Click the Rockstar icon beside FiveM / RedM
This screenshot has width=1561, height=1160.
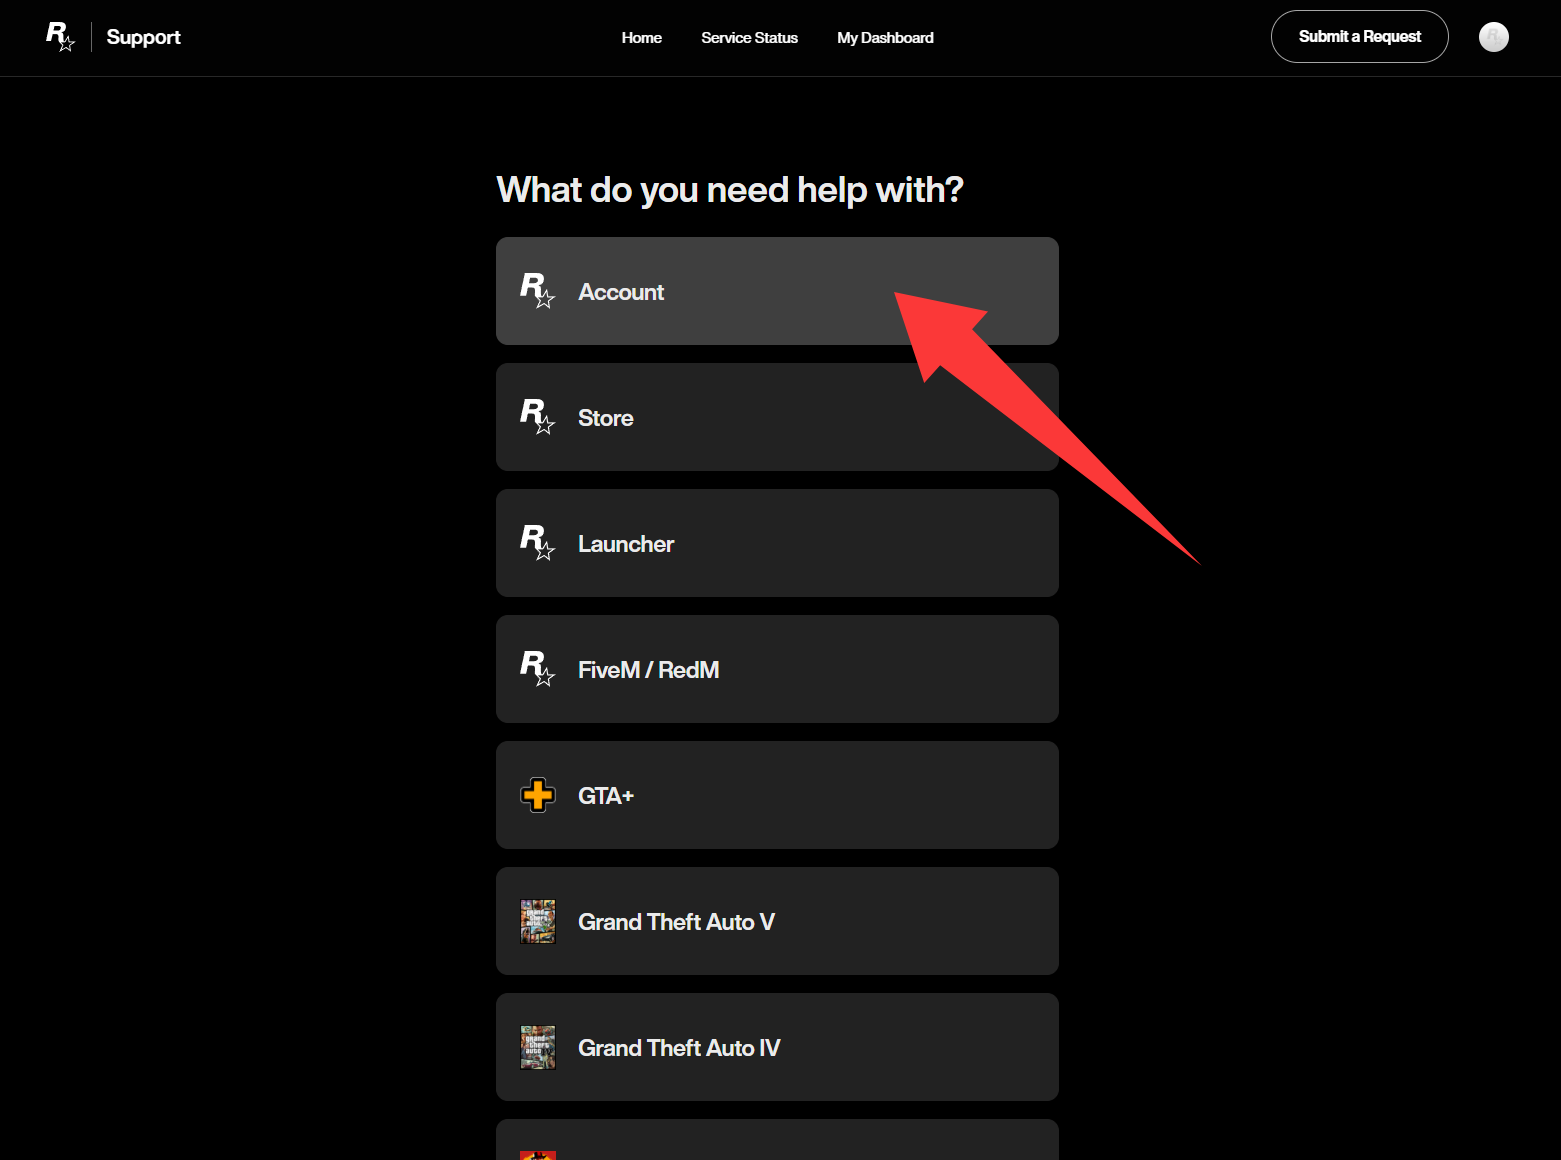(537, 669)
